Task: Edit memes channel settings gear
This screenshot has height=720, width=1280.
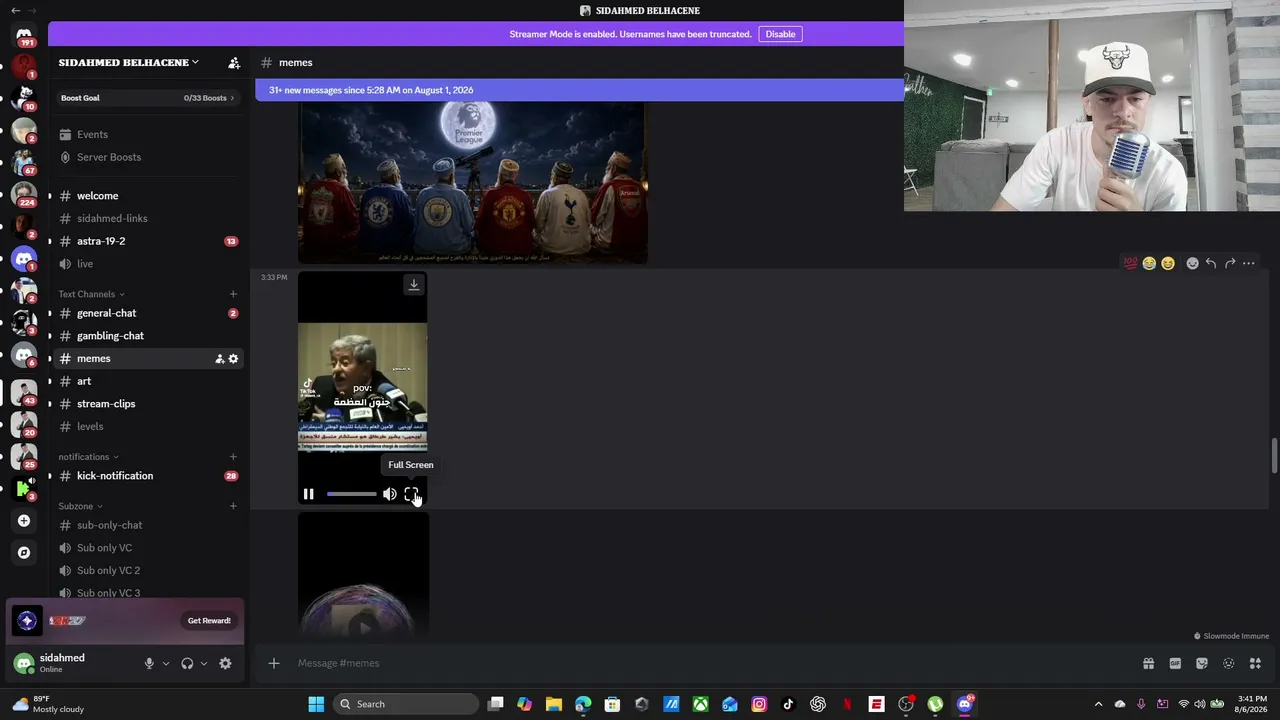Action: pos(234,359)
